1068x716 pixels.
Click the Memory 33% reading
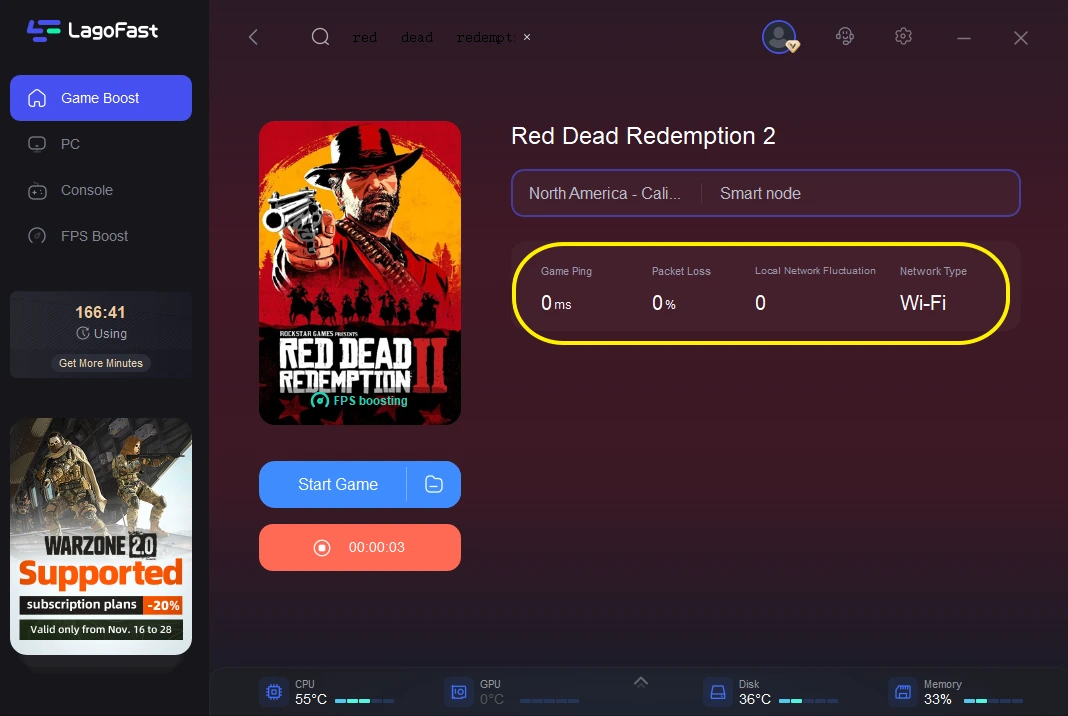pos(937,700)
